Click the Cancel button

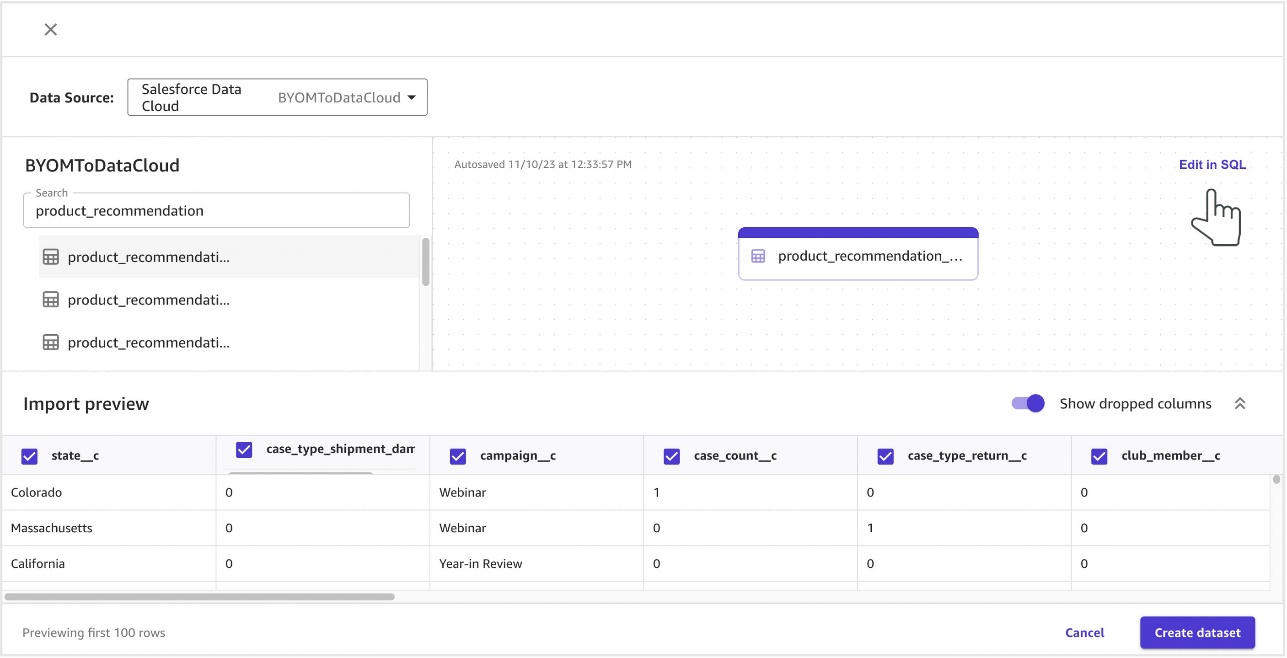[1084, 633]
